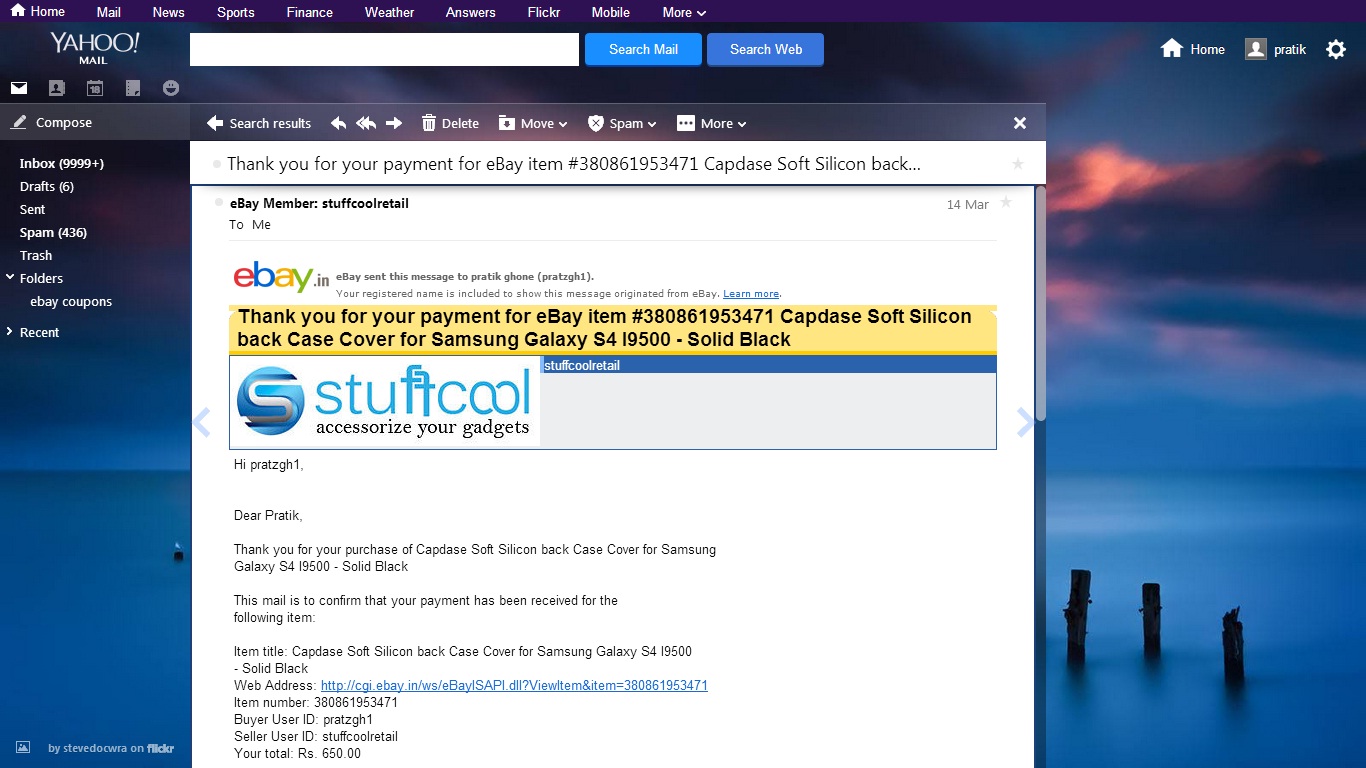Click the 'Seller User ID: stuffcoolretail' line
1366x768 pixels.
point(316,736)
